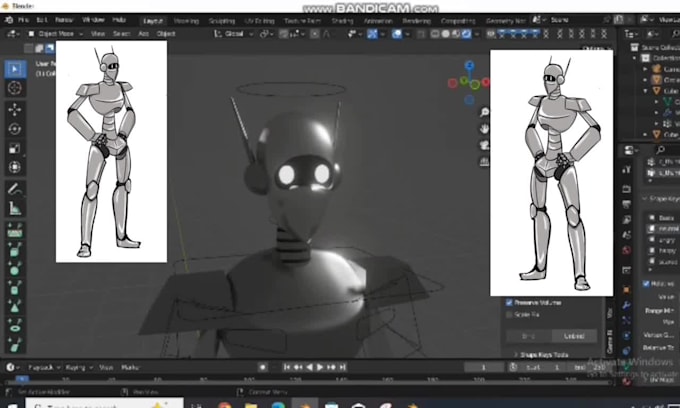Select Solid viewport shading
This screenshot has width=680, height=408.
coord(445,34)
